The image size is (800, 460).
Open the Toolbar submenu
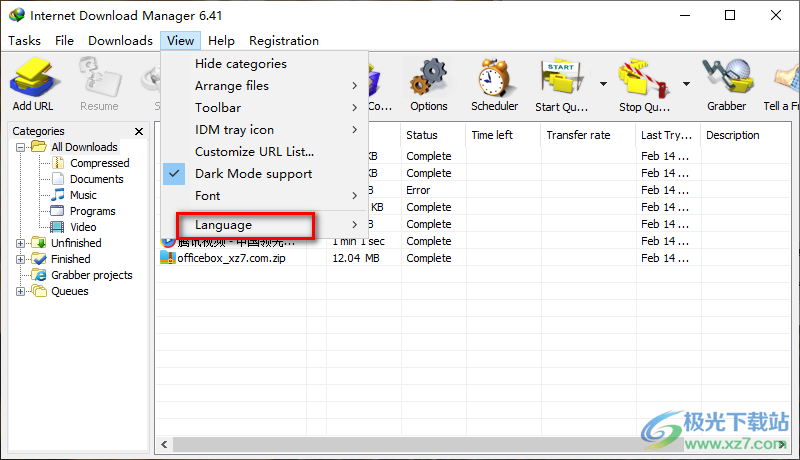pyautogui.click(x=264, y=108)
